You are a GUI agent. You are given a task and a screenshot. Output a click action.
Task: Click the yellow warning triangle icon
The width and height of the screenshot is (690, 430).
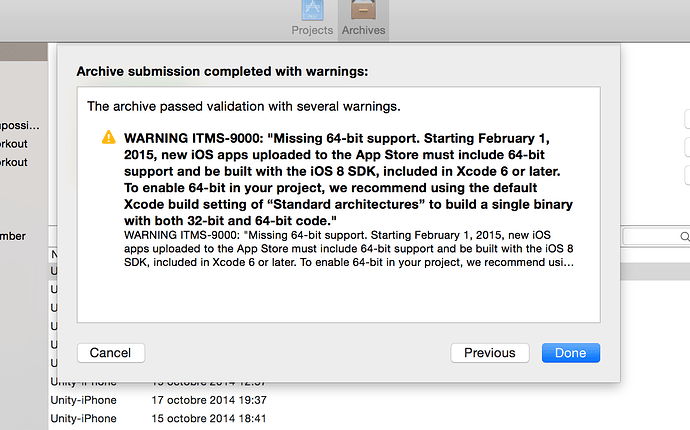tap(108, 137)
